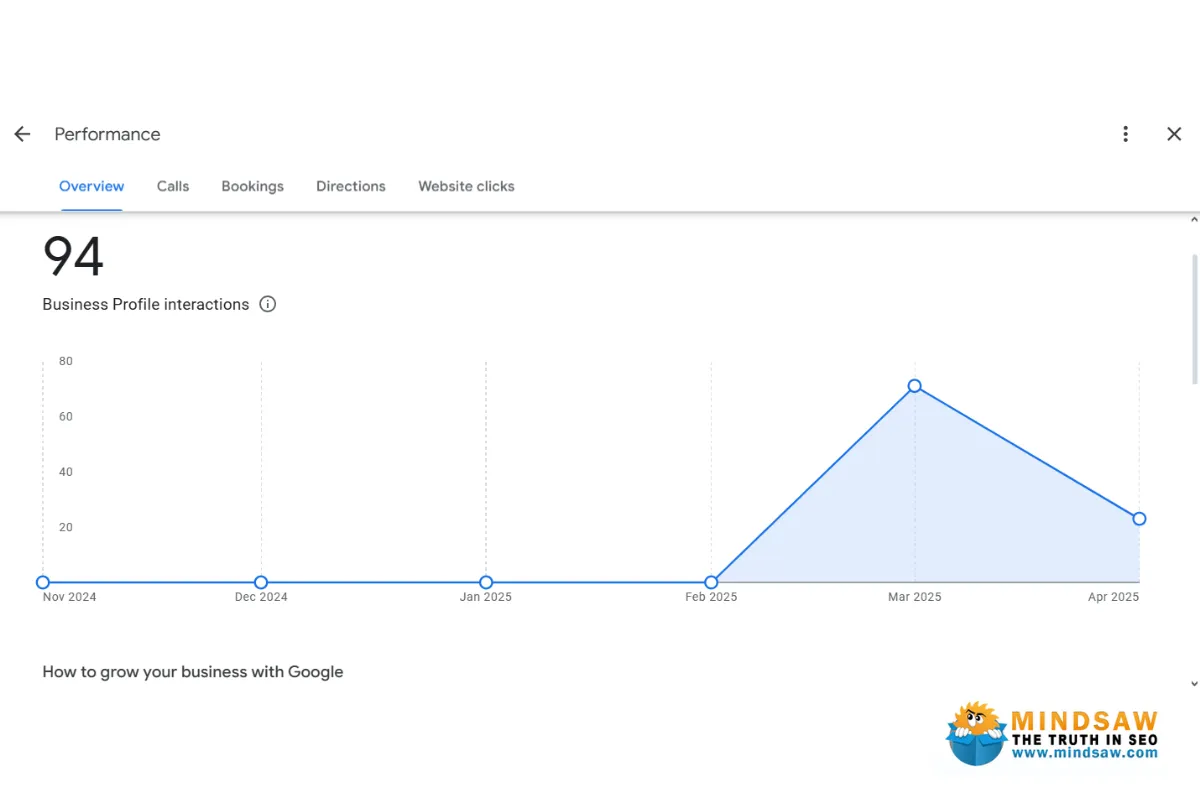Click the Mindsaw sun mascot logo
Viewport: 1200px width, 800px height.
coord(976,733)
